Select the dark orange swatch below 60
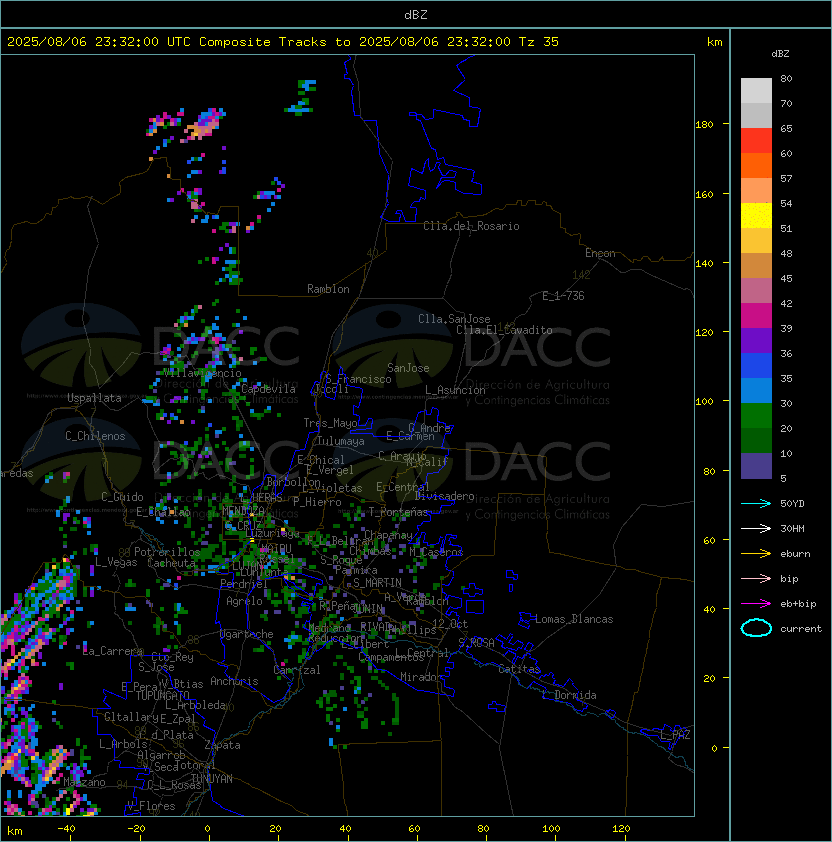 tap(756, 165)
